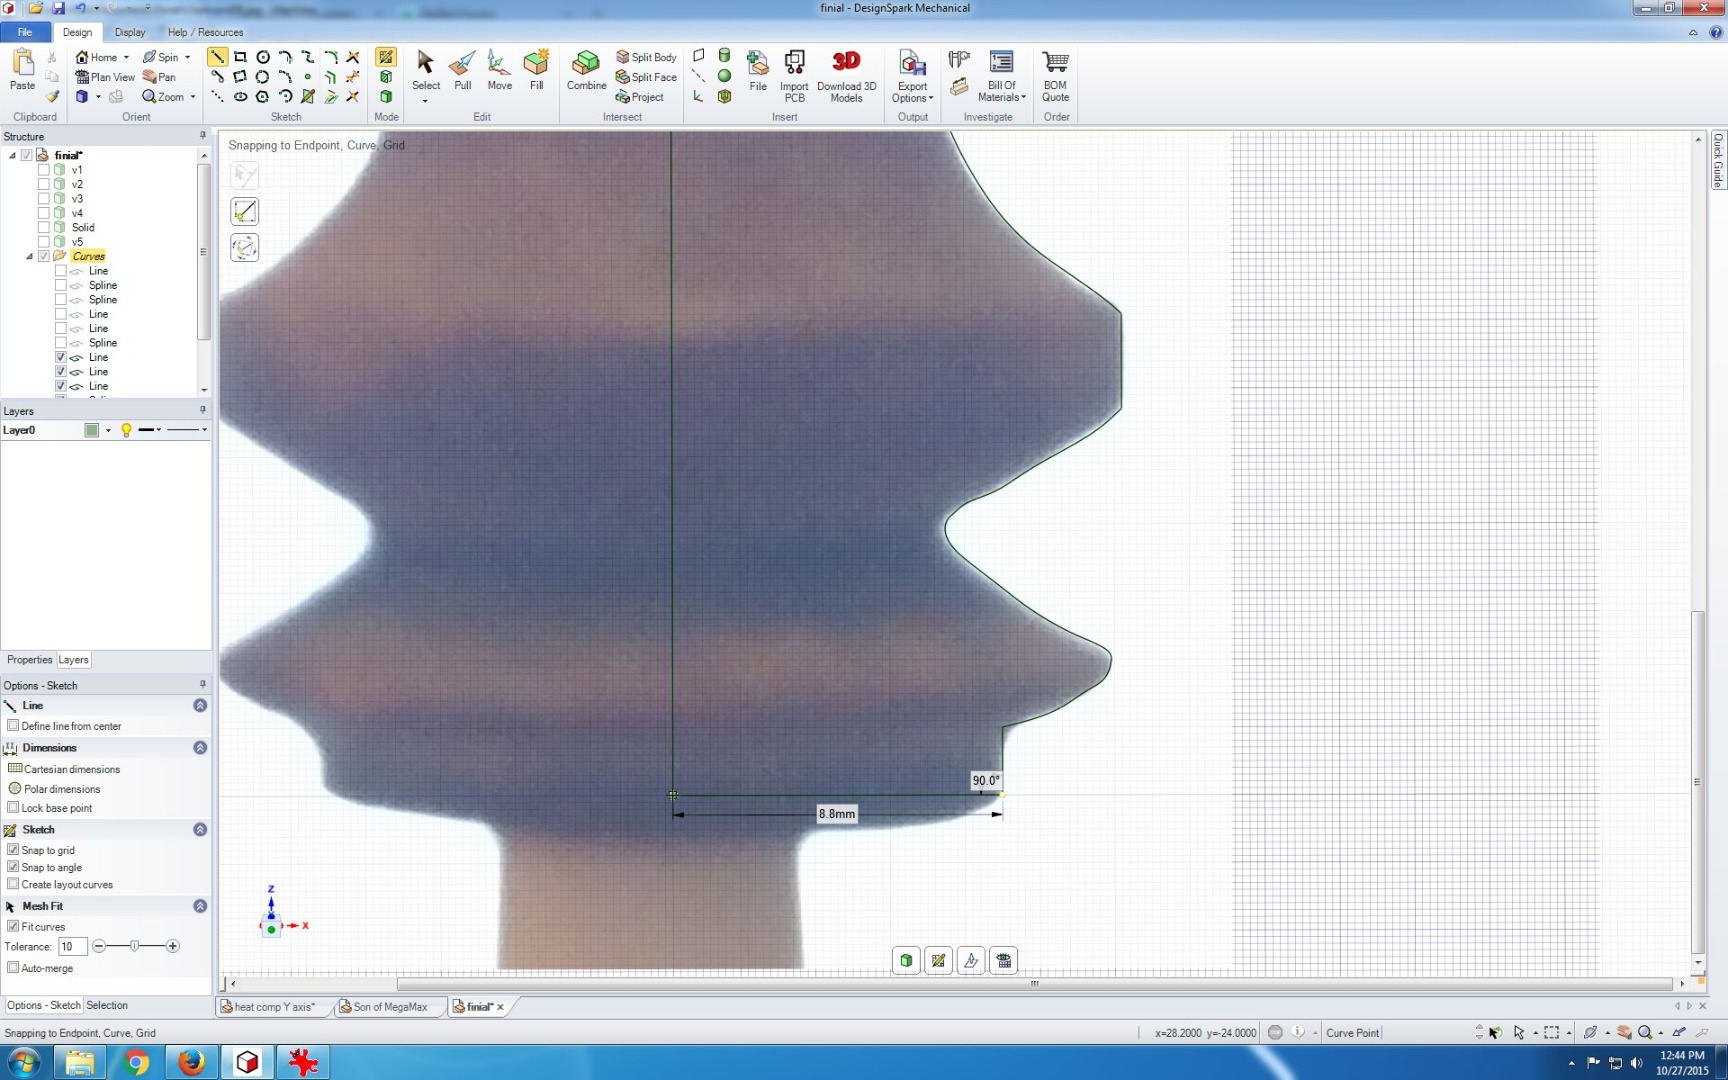Activate Section Mode icon

386,77
